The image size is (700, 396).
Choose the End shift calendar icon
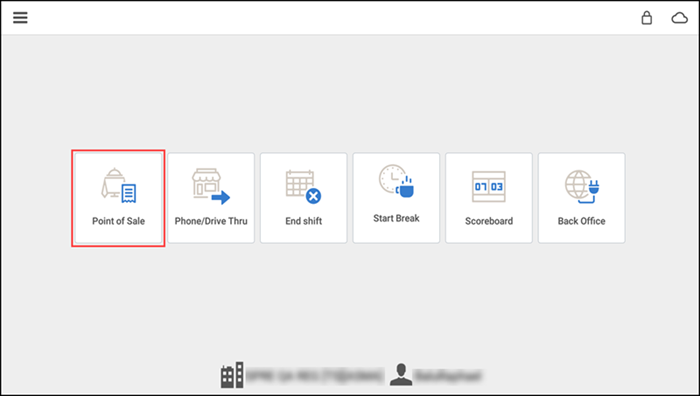pyautogui.click(x=304, y=187)
